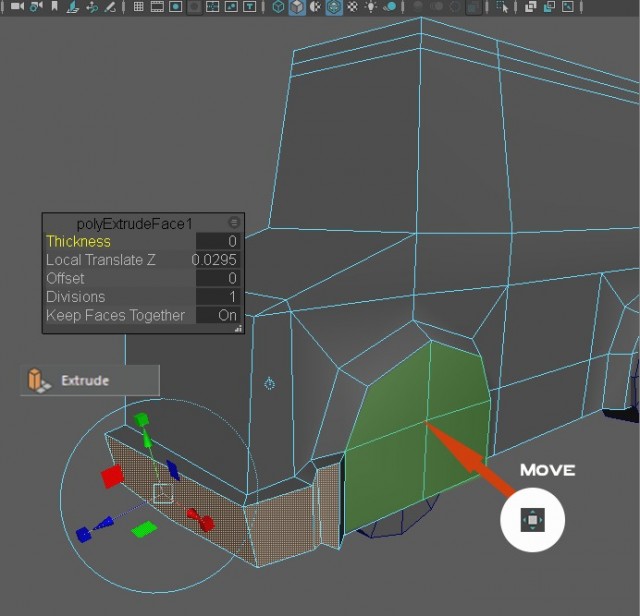Click the polyExtrudeFace1 panel title
This screenshot has width=640, height=616.
point(134,224)
